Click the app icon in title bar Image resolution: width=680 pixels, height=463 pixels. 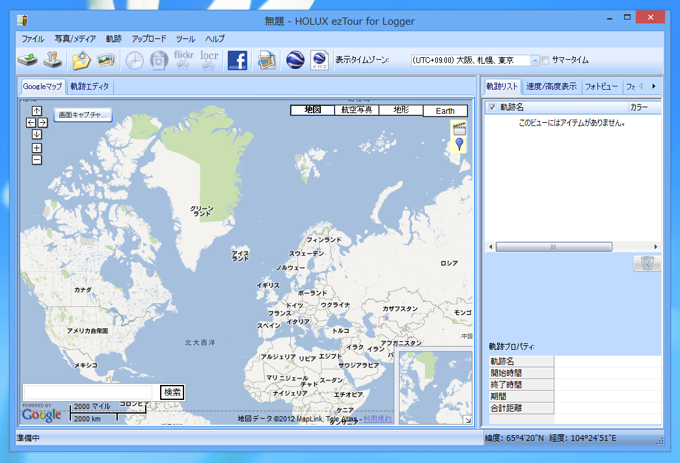point(23,20)
